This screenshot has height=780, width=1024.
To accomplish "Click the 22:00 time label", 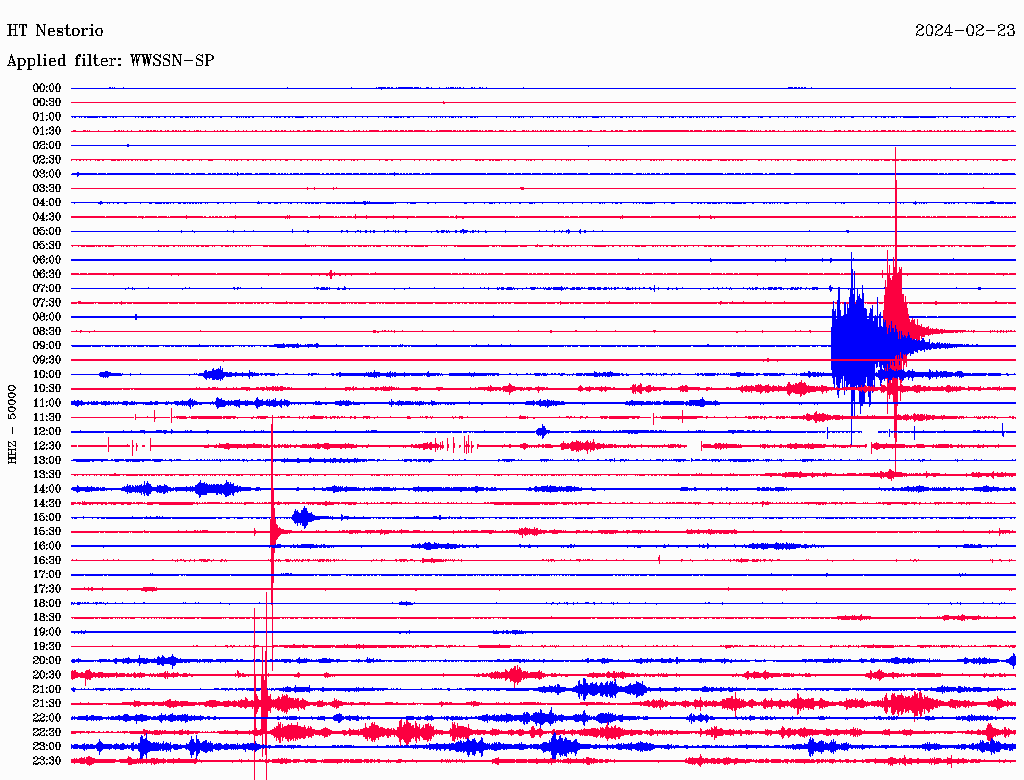I will click(x=47, y=718).
